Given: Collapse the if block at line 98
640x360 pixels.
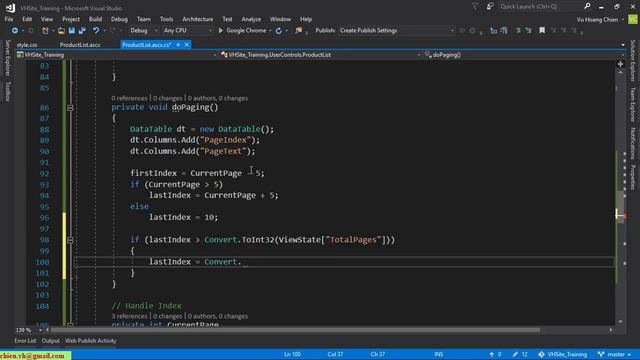Looking at the screenshot, I should [70, 240].
